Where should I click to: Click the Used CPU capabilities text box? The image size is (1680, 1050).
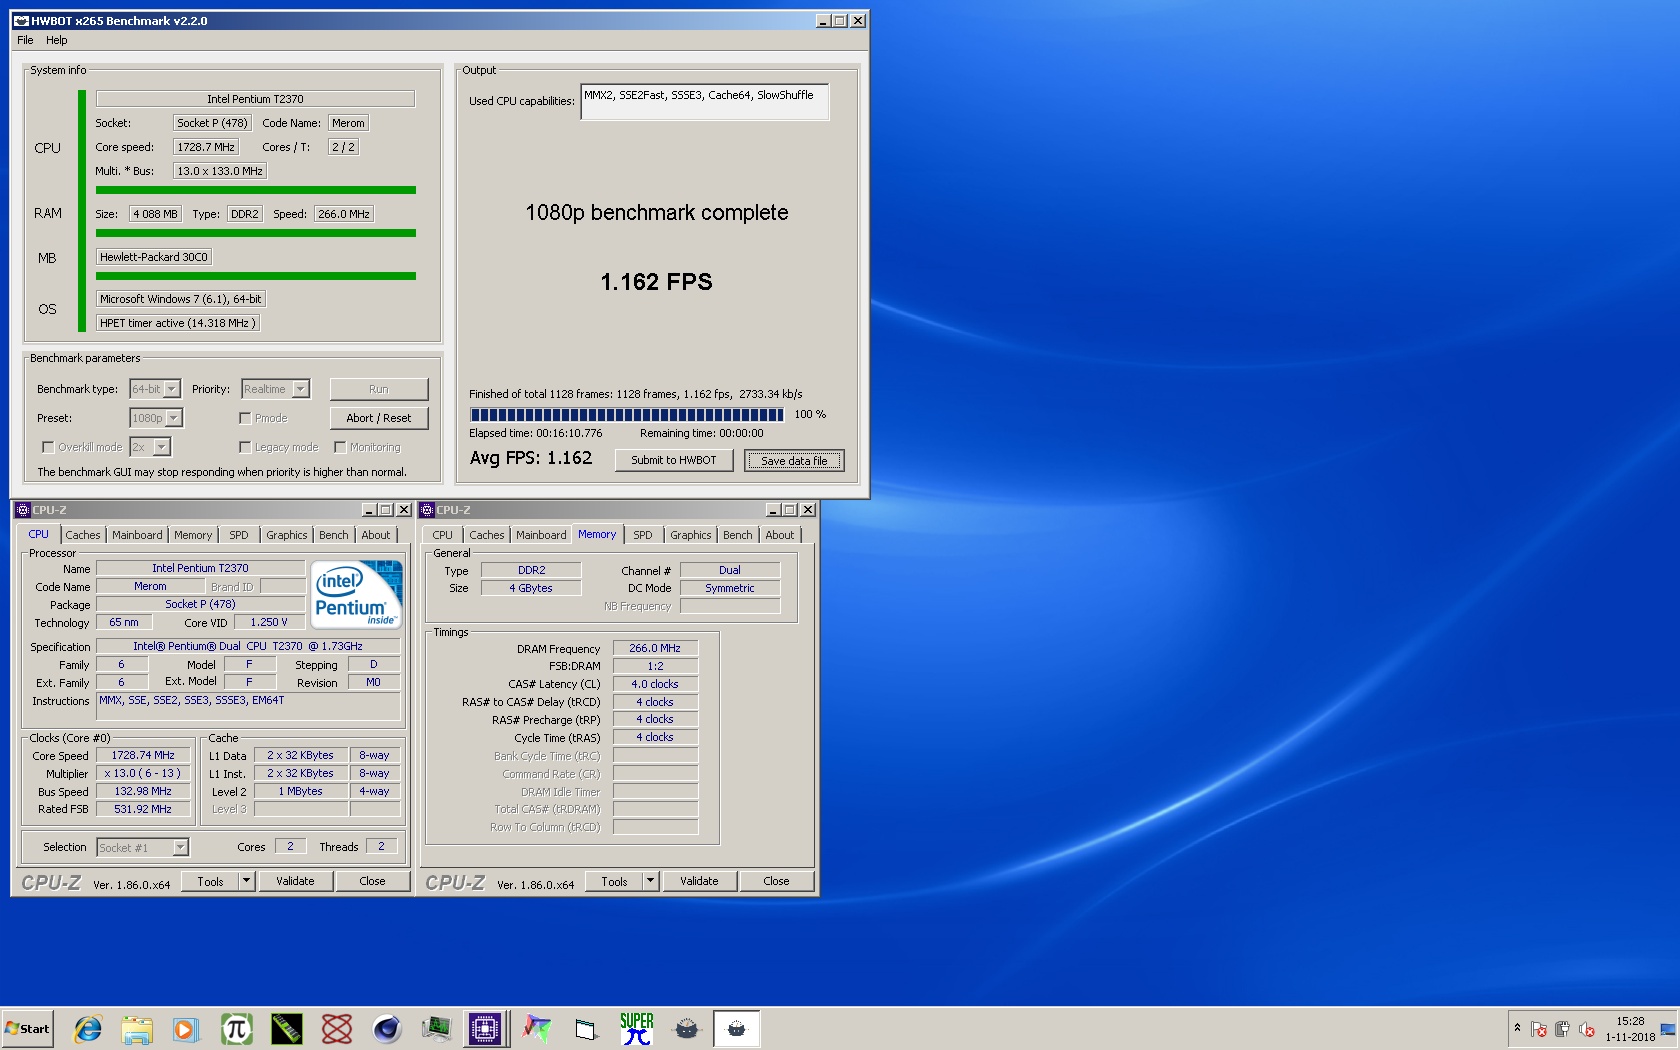(x=705, y=101)
